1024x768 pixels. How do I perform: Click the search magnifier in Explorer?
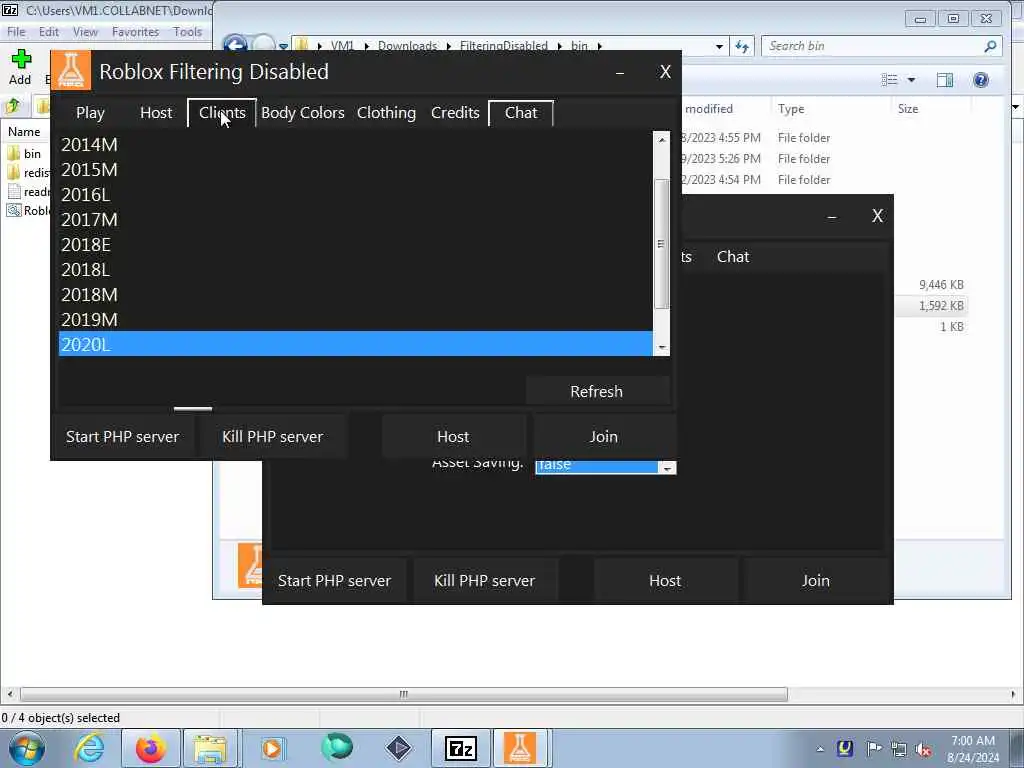pos(990,46)
